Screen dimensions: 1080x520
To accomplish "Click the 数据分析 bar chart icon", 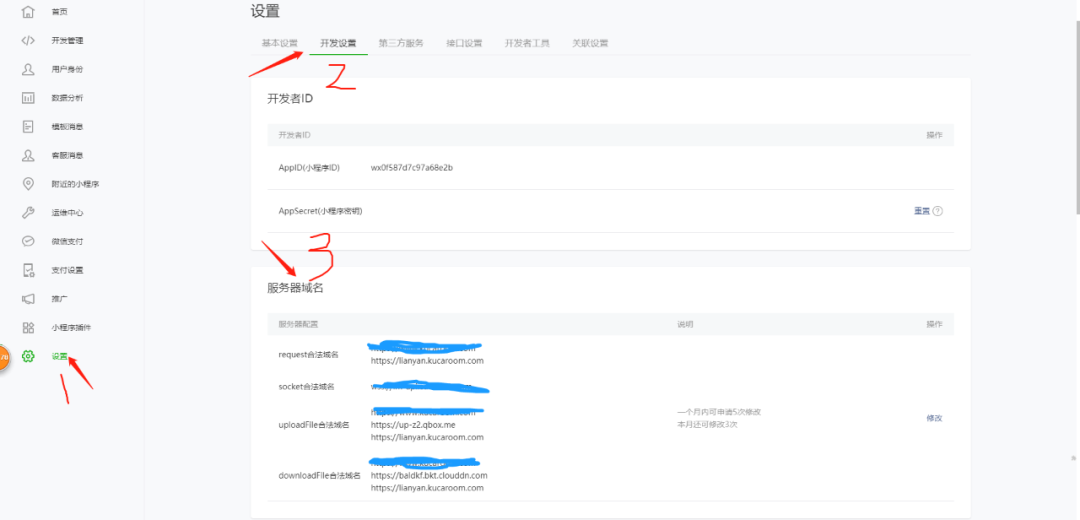I will [x=28, y=98].
